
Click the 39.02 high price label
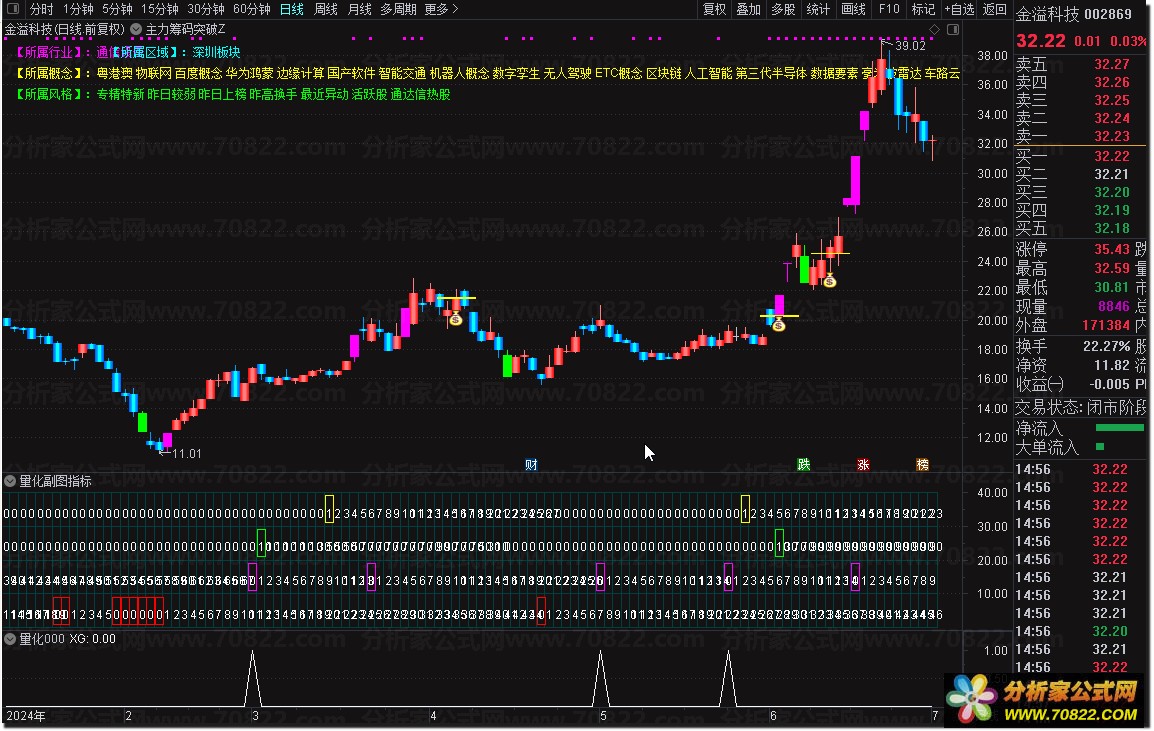tap(910, 46)
